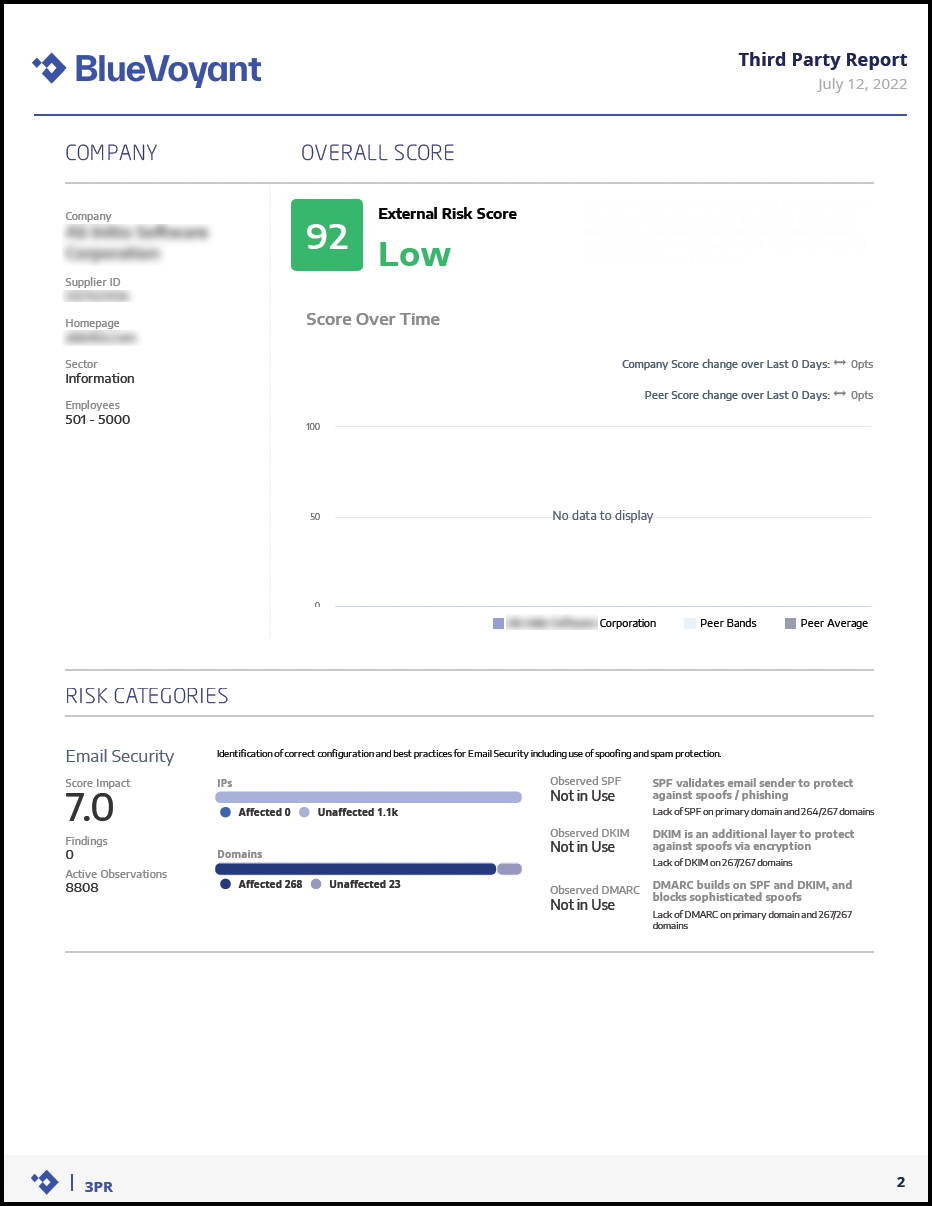Click the "No data to display" message
The height and width of the screenshot is (1206, 932).
click(603, 516)
